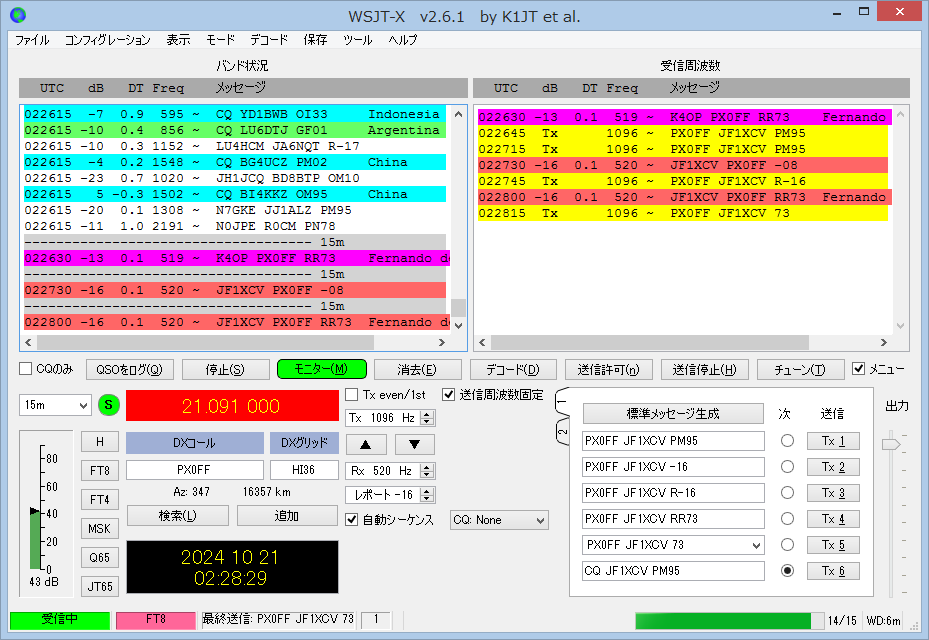Image resolution: width=929 pixels, height=640 pixels.
Task: Open the ヘルプ menu
Action: point(403,40)
